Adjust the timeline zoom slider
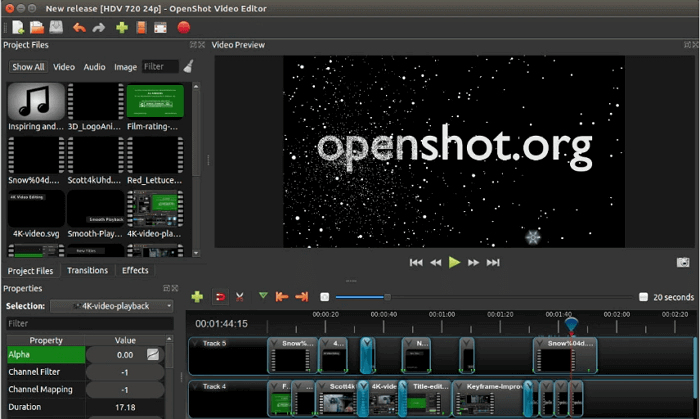Viewport: 700px width, 419px height. [x=388, y=297]
